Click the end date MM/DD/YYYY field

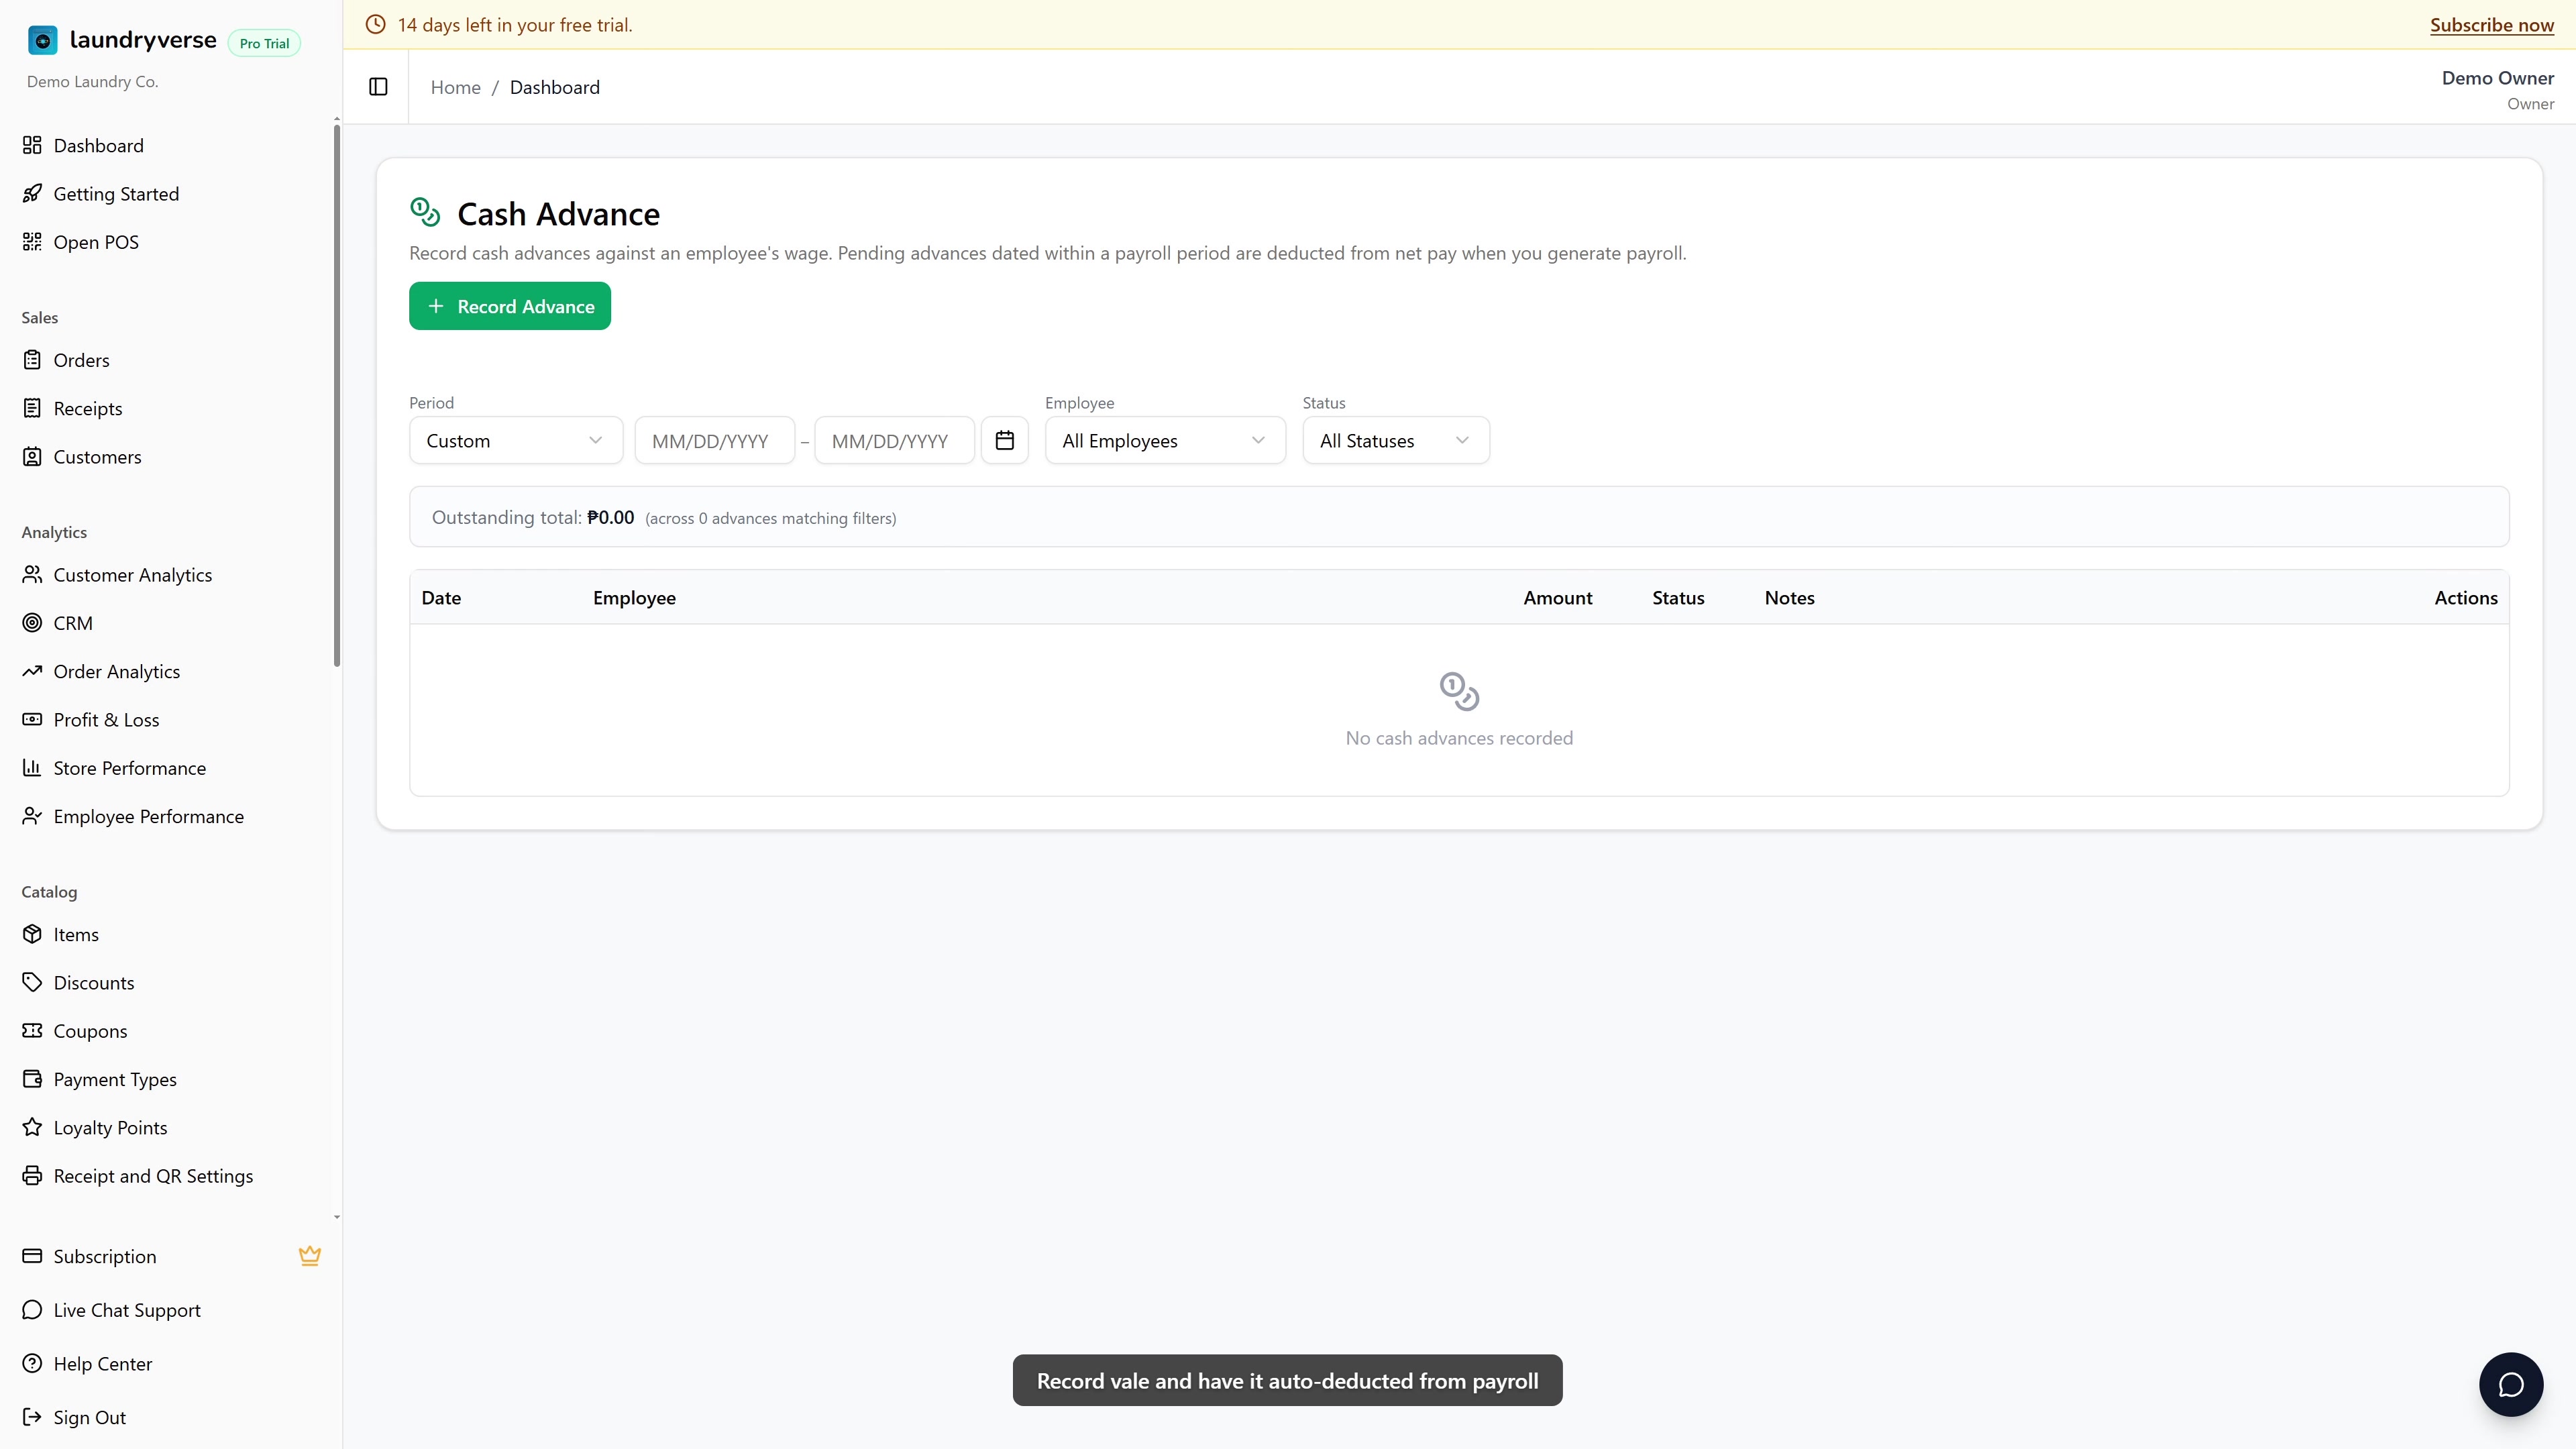click(894, 440)
